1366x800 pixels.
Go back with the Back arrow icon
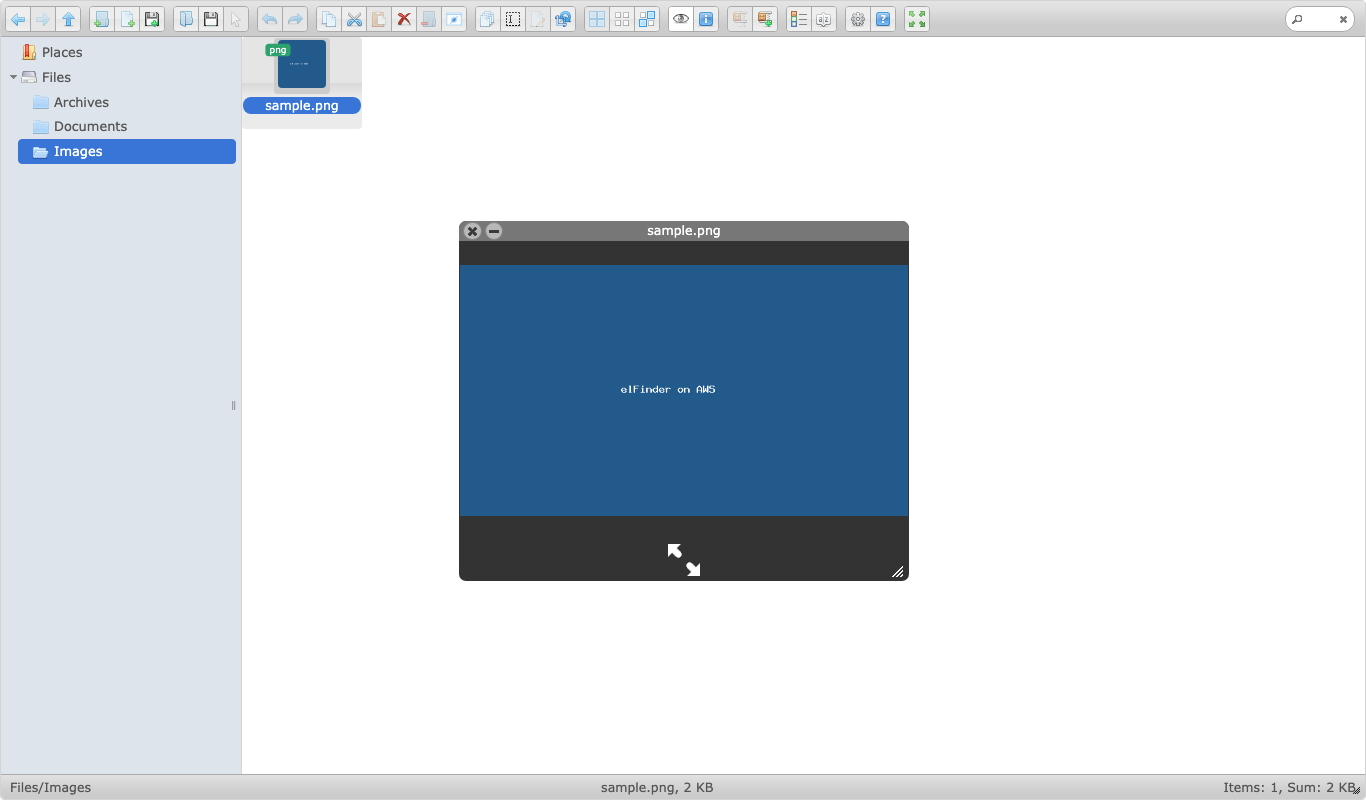coord(18,19)
